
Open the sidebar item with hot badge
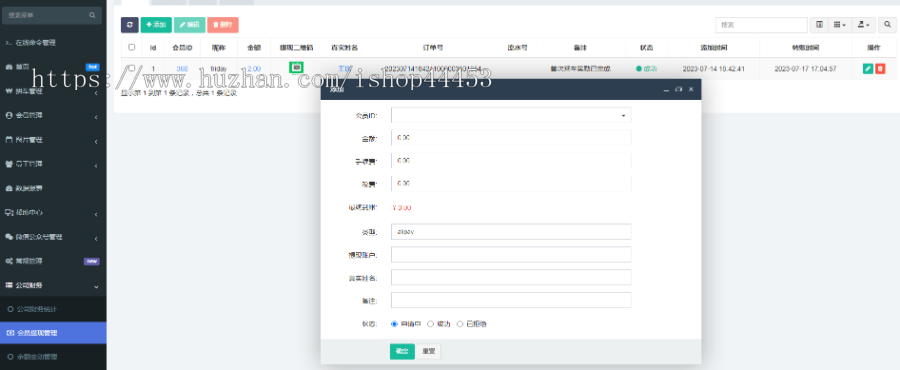pyautogui.click(x=53, y=67)
